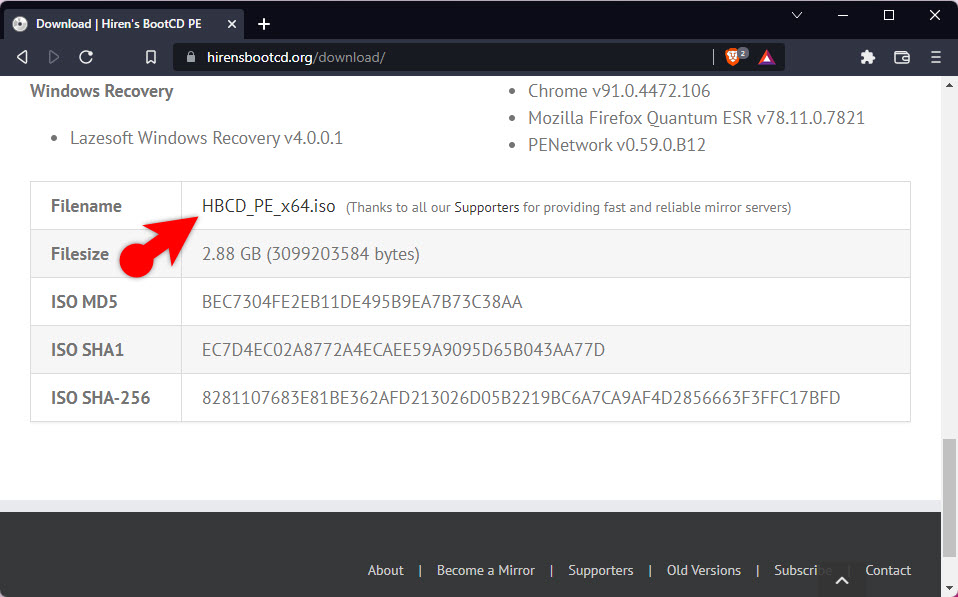The width and height of the screenshot is (958, 597).
Task: Click the scrollbar up arrow
Action: [x=949, y=86]
